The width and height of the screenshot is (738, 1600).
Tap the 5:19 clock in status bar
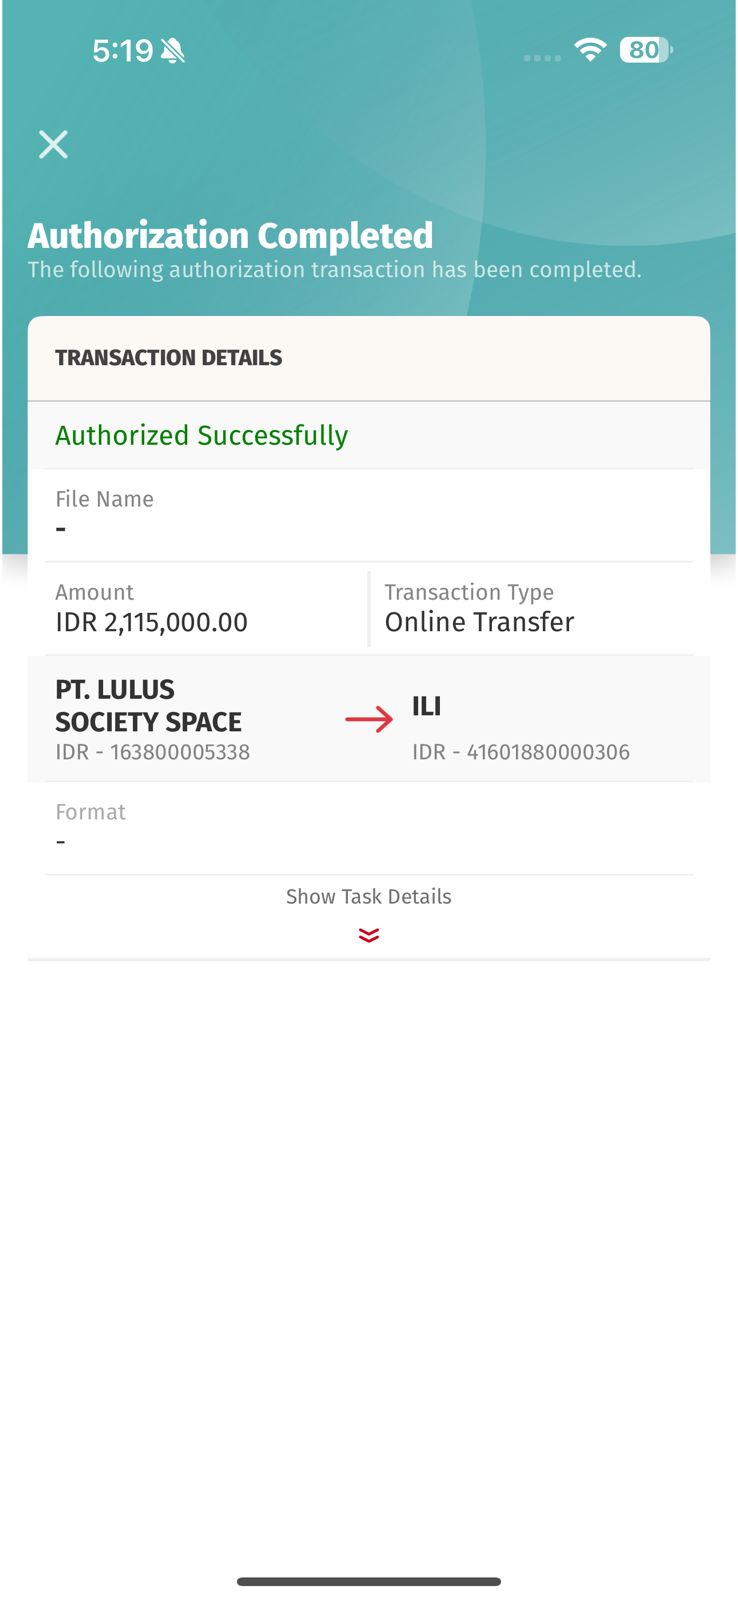(x=122, y=51)
